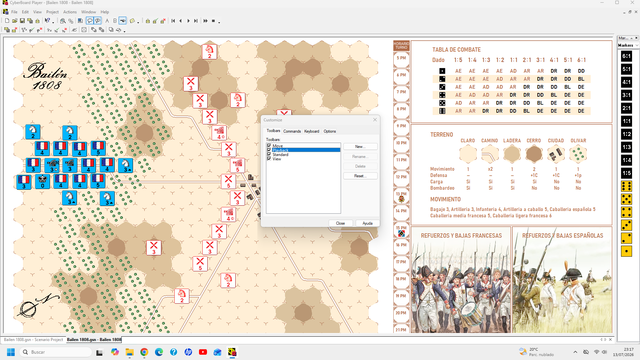Open the Markers dropdown in right panel
640x360 pixels.
(628, 45)
